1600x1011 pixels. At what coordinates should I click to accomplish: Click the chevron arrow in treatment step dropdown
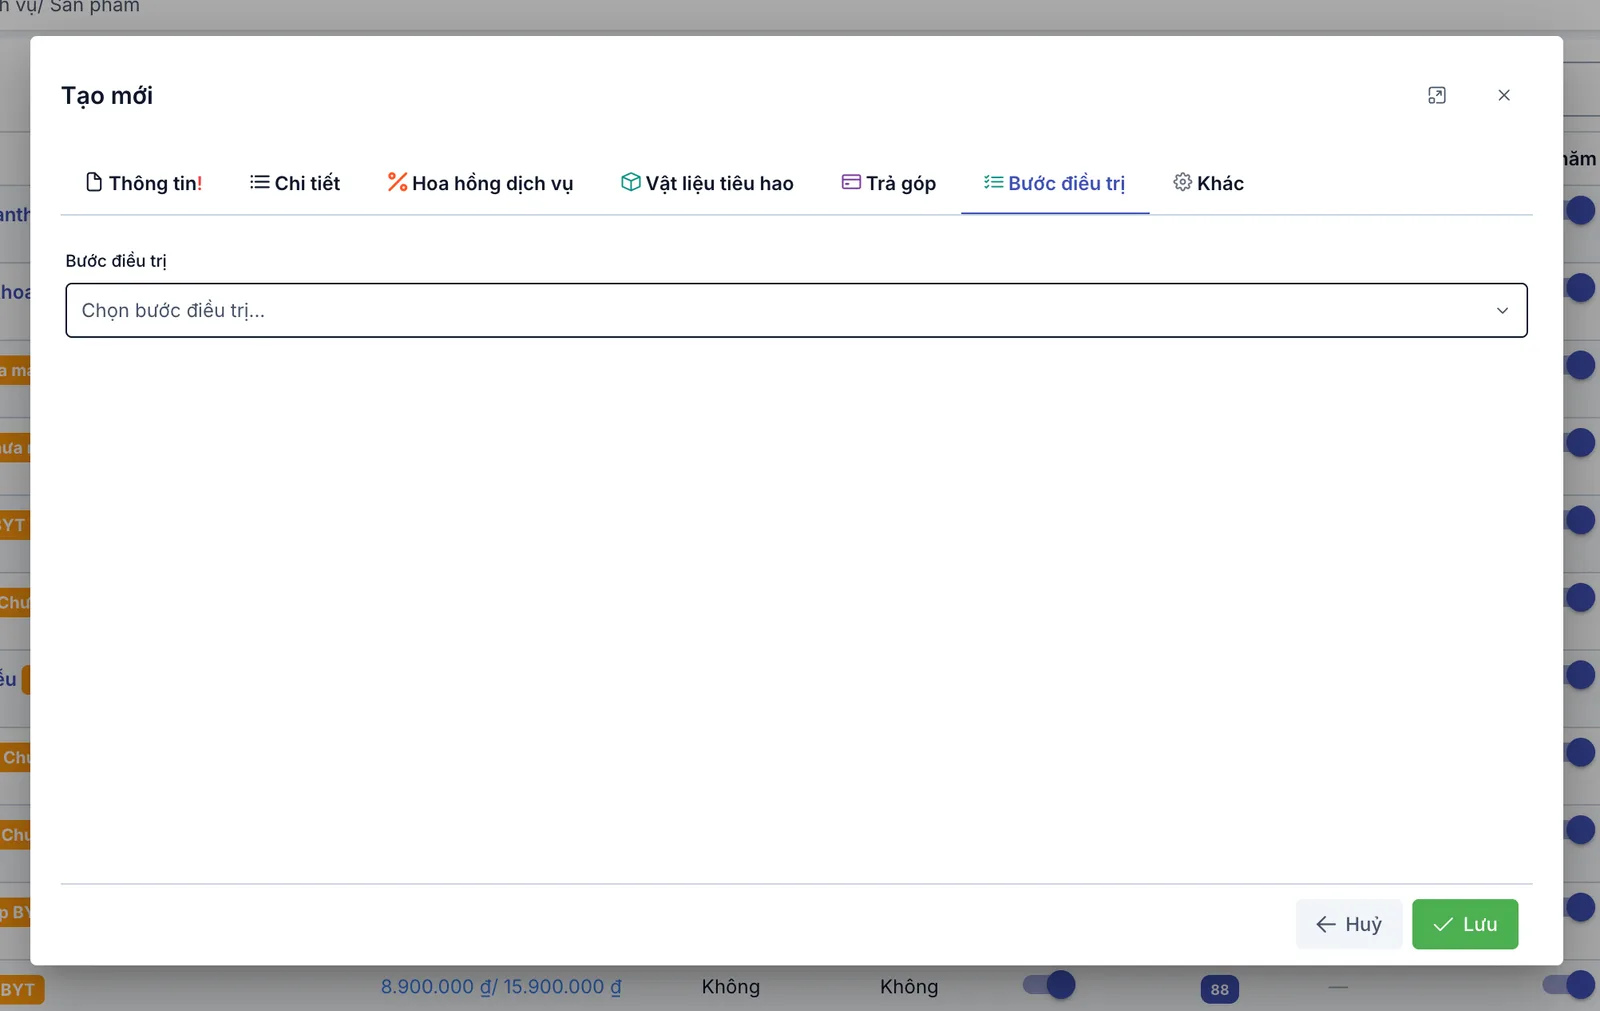(x=1502, y=311)
